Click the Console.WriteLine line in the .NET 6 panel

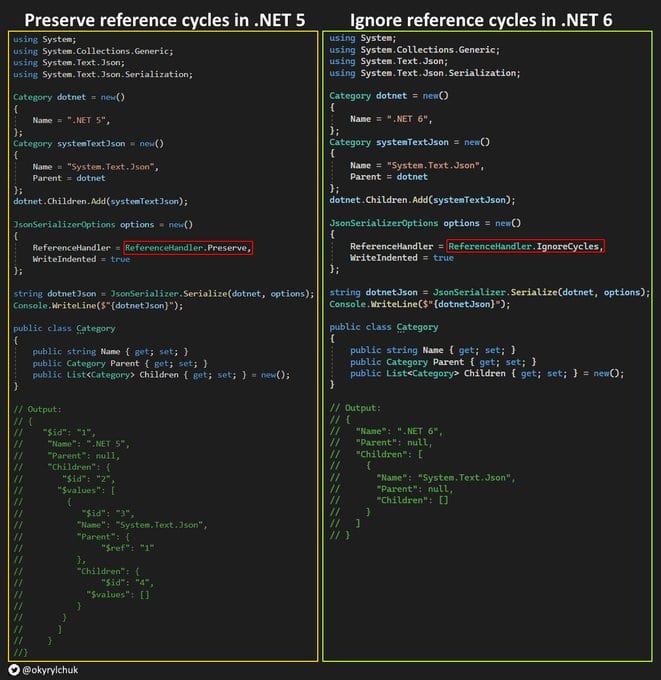pos(419,304)
